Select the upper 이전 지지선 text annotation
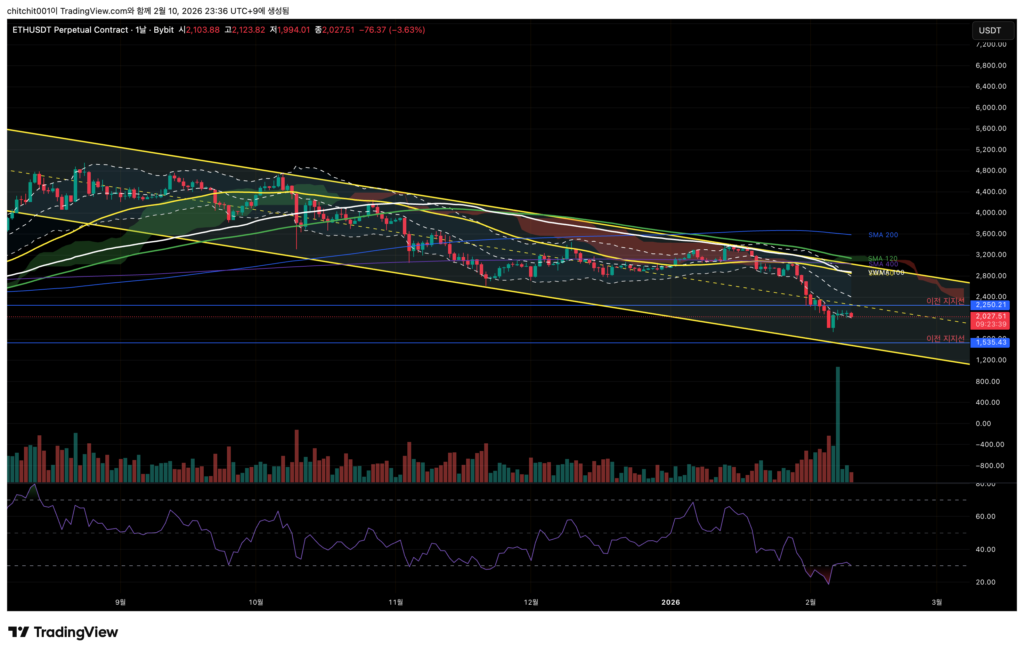The width and height of the screenshot is (1024, 653). 945,300
